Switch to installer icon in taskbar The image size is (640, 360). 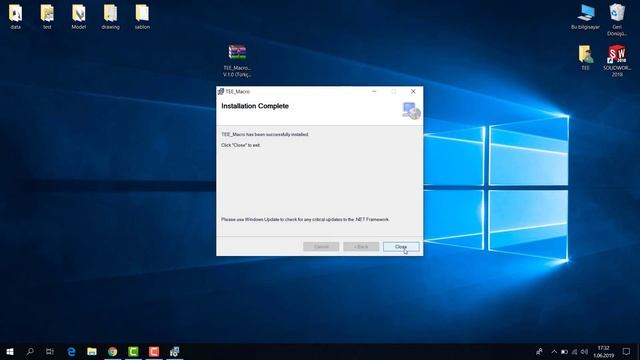coord(175,351)
